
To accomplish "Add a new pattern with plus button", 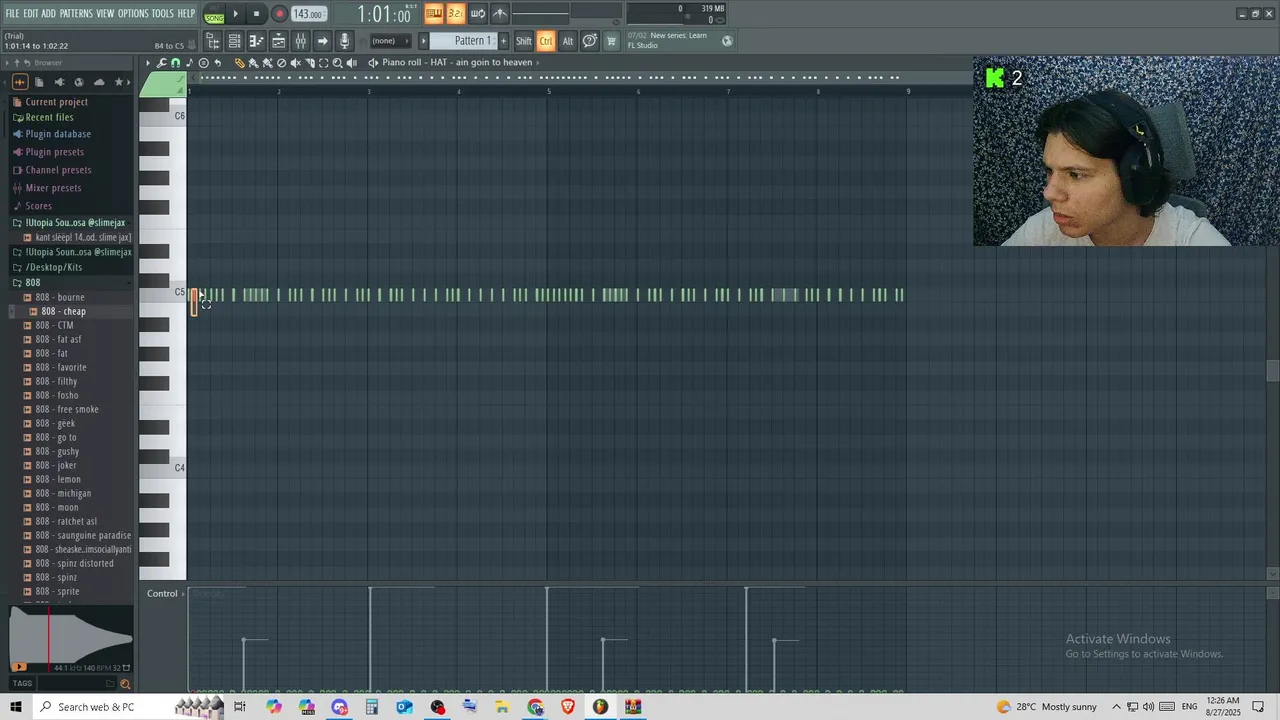I will pos(503,41).
